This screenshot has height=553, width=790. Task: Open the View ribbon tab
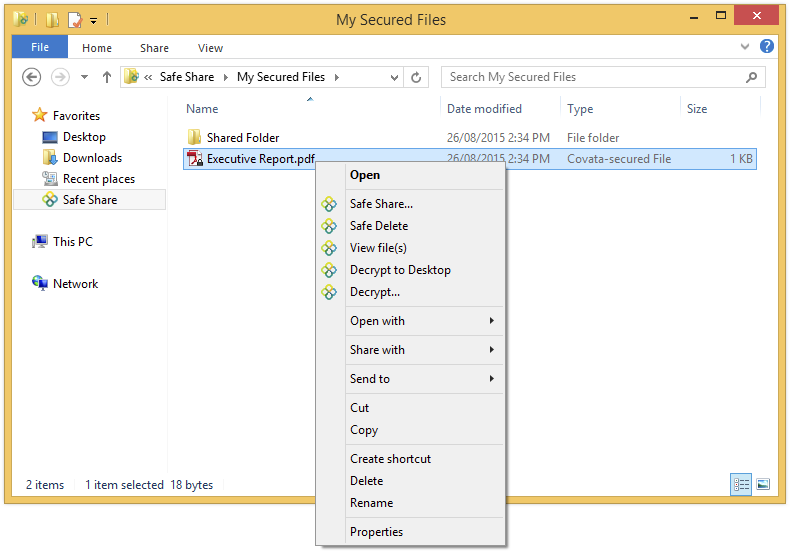tap(210, 48)
